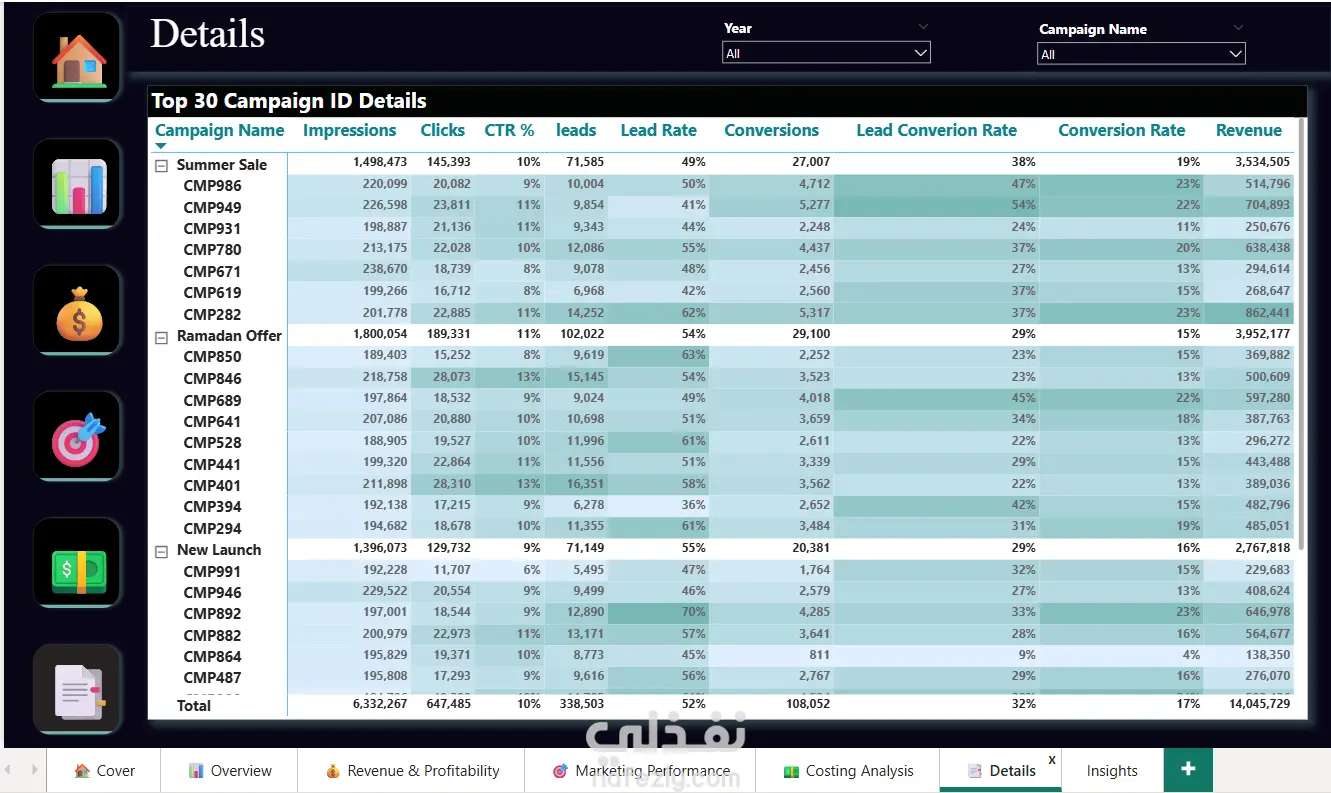1331x793 pixels.
Task: Open the house Home navigation icon
Action: pos(78,57)
